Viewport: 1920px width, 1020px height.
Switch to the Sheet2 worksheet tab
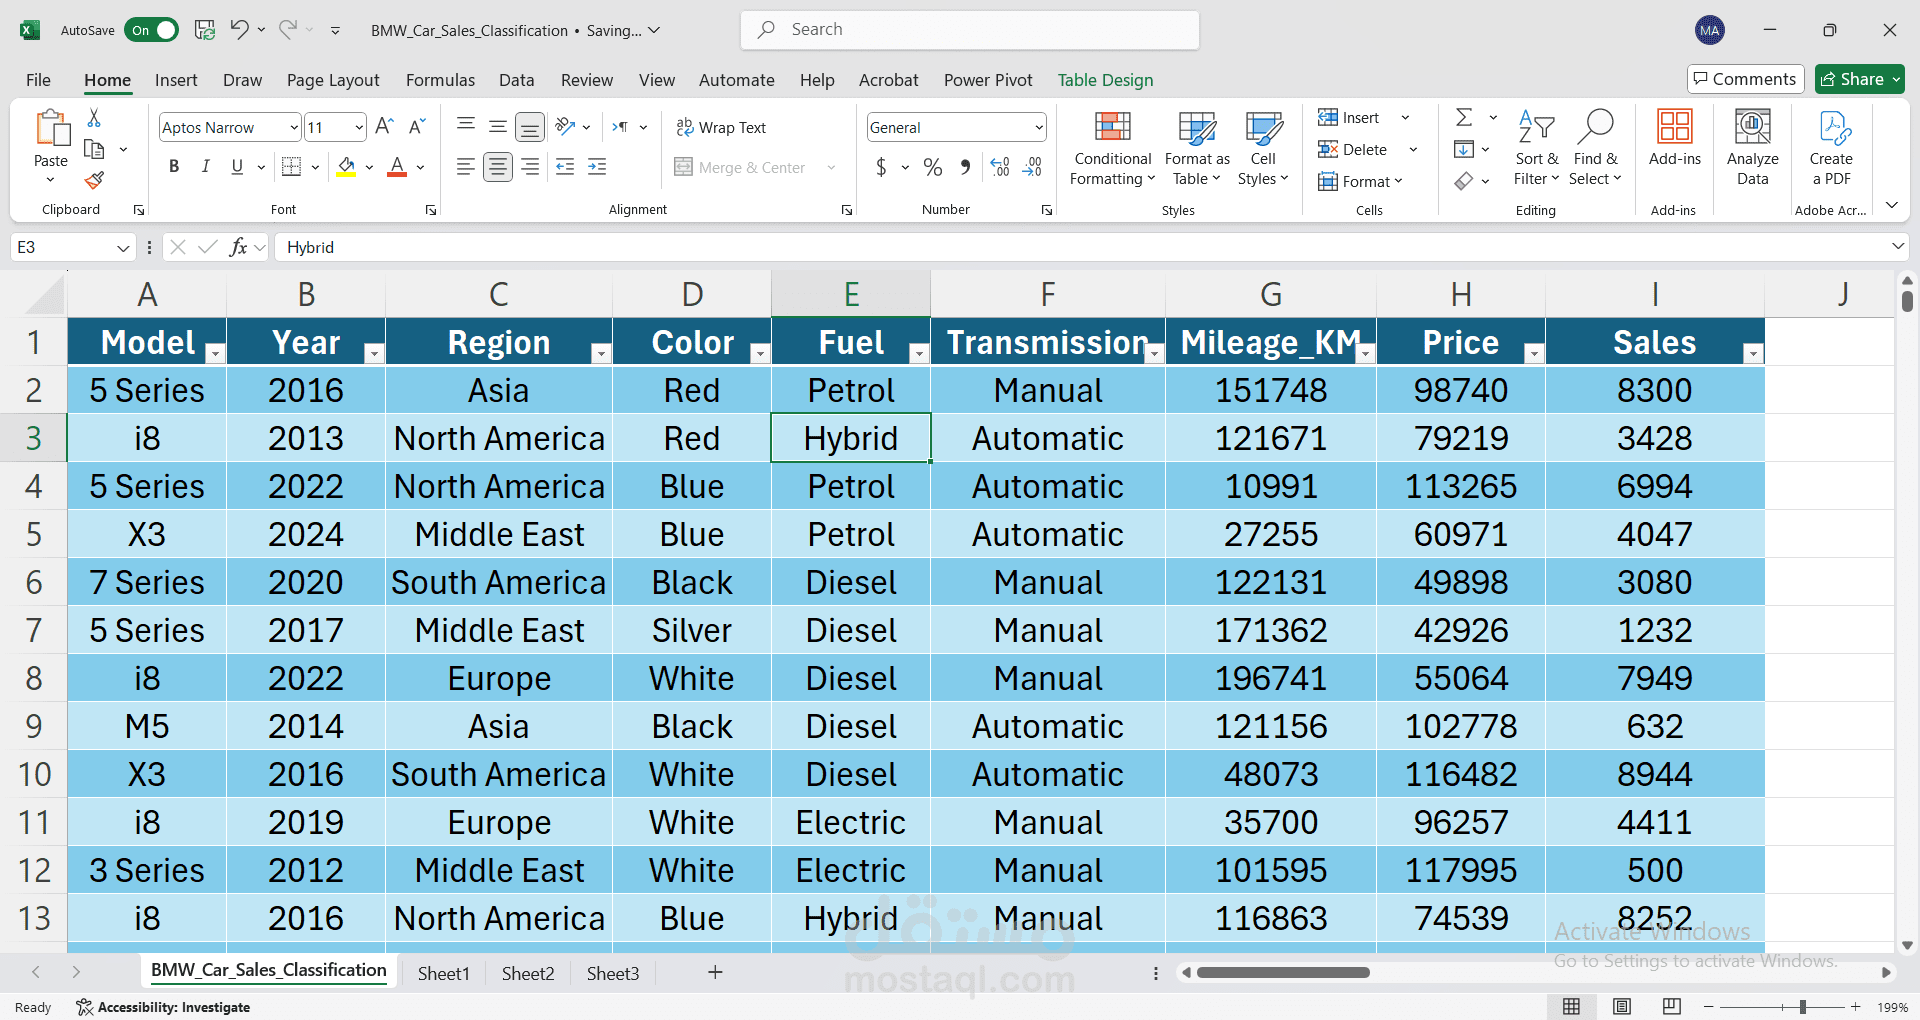(x=527, y=973)
